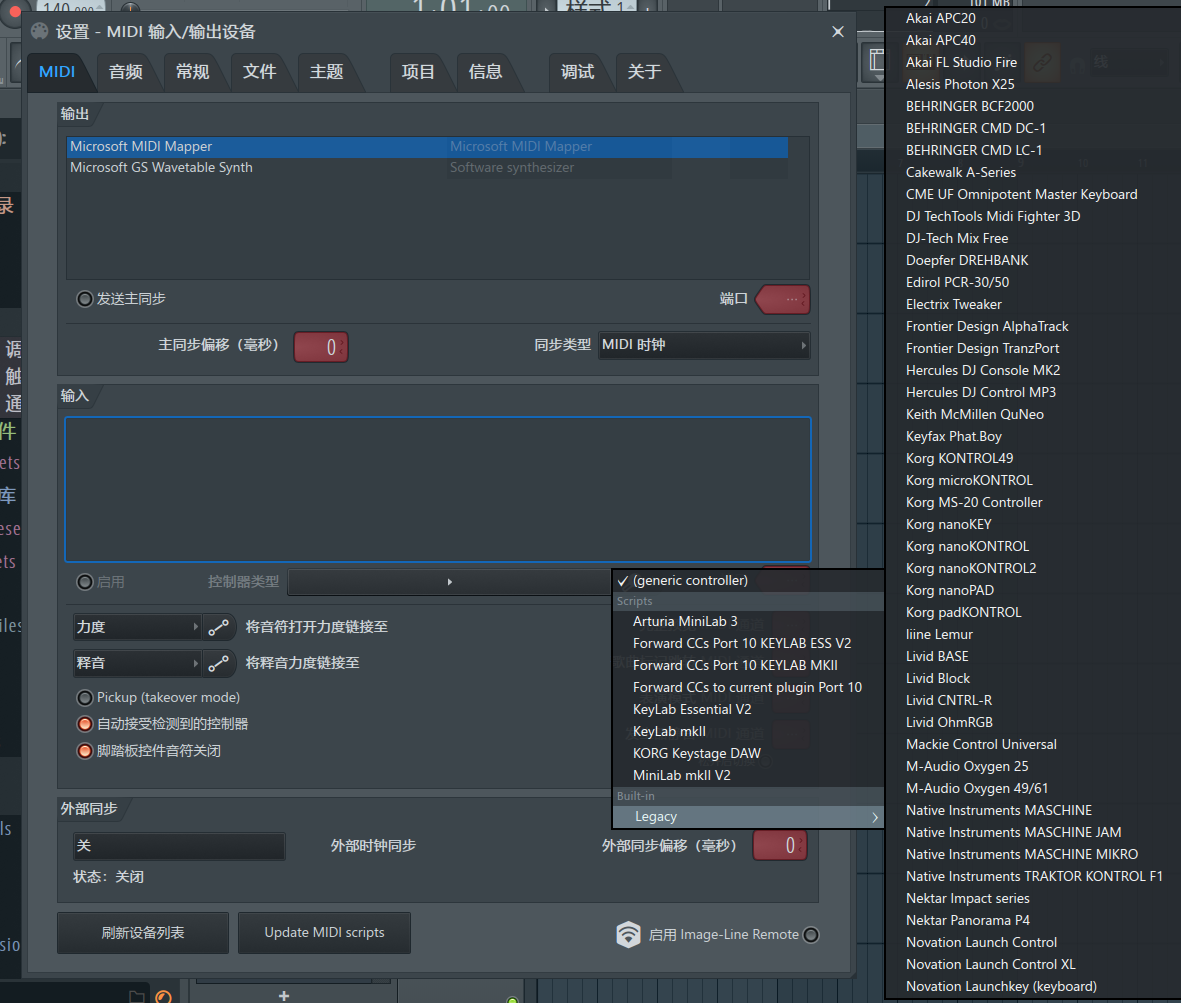
Task: Select Microsoft GS Wavetable Synth output
Action: [427, 168]
